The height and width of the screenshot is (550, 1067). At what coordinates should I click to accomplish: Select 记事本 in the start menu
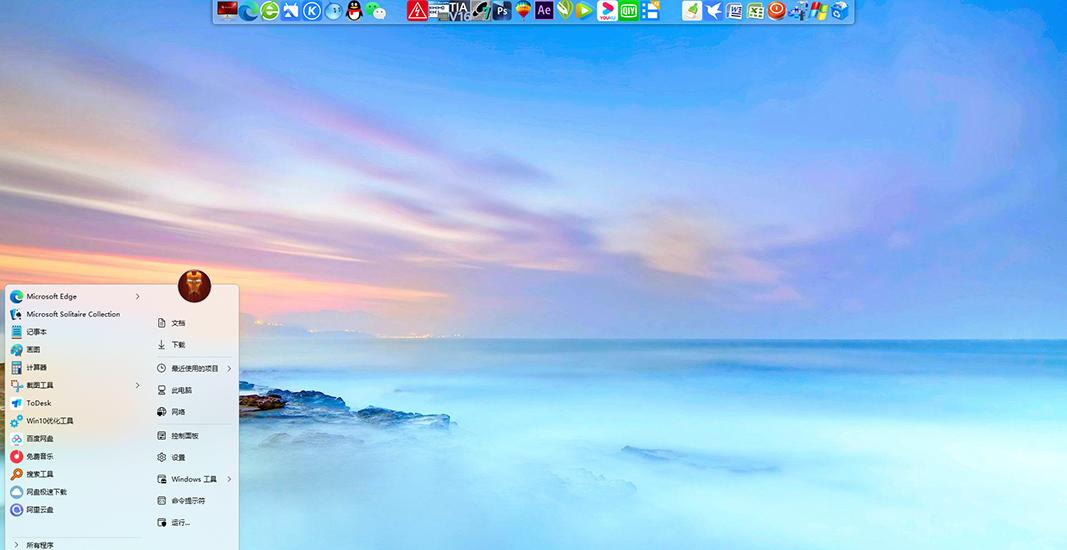click(36, 332)
